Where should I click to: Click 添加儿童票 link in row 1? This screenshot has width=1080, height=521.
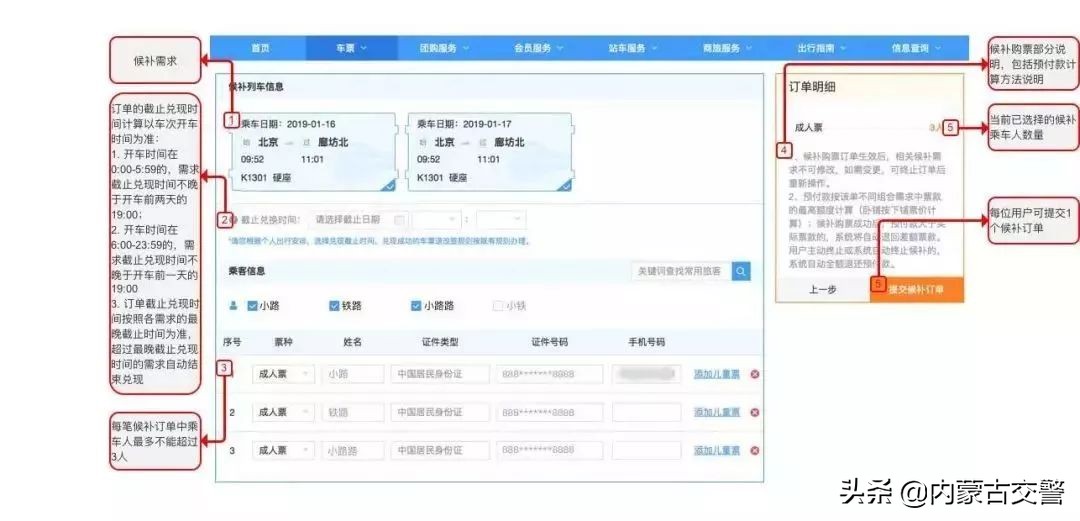[717, 374]
